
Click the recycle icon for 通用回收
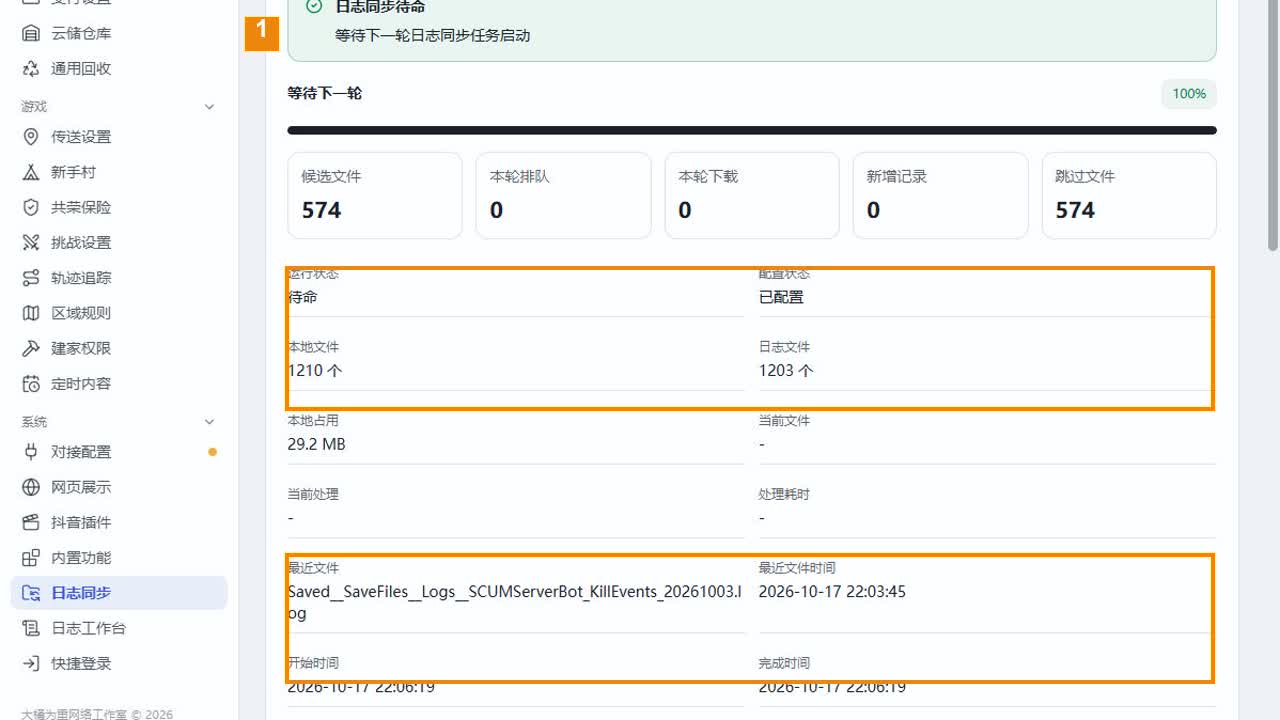pyautogui.click(x=31, y=69)
